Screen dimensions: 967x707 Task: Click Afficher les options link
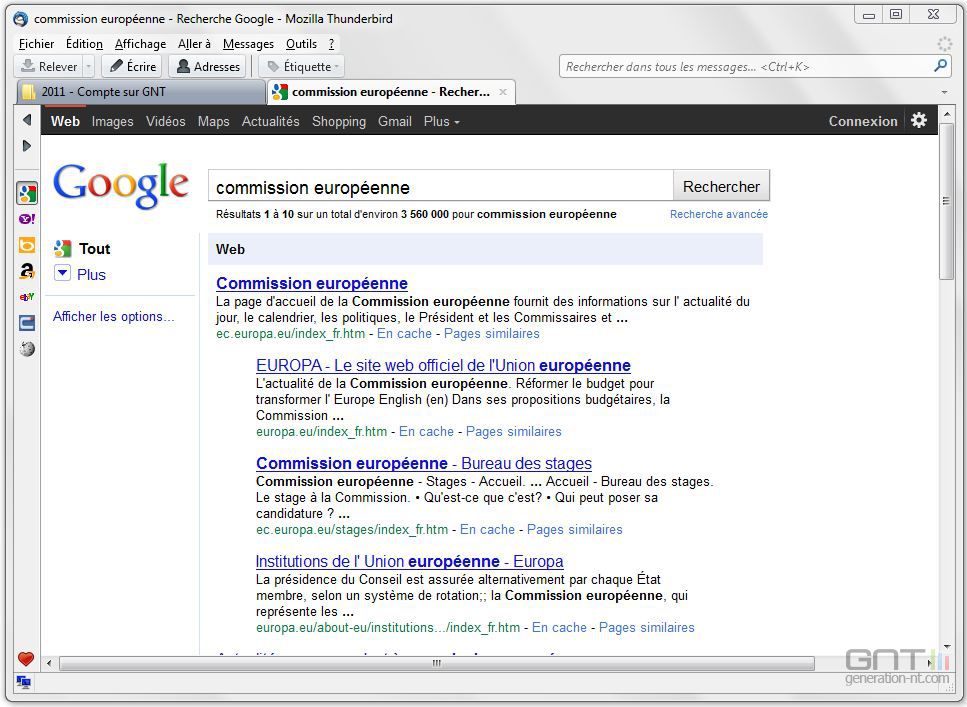113,316
